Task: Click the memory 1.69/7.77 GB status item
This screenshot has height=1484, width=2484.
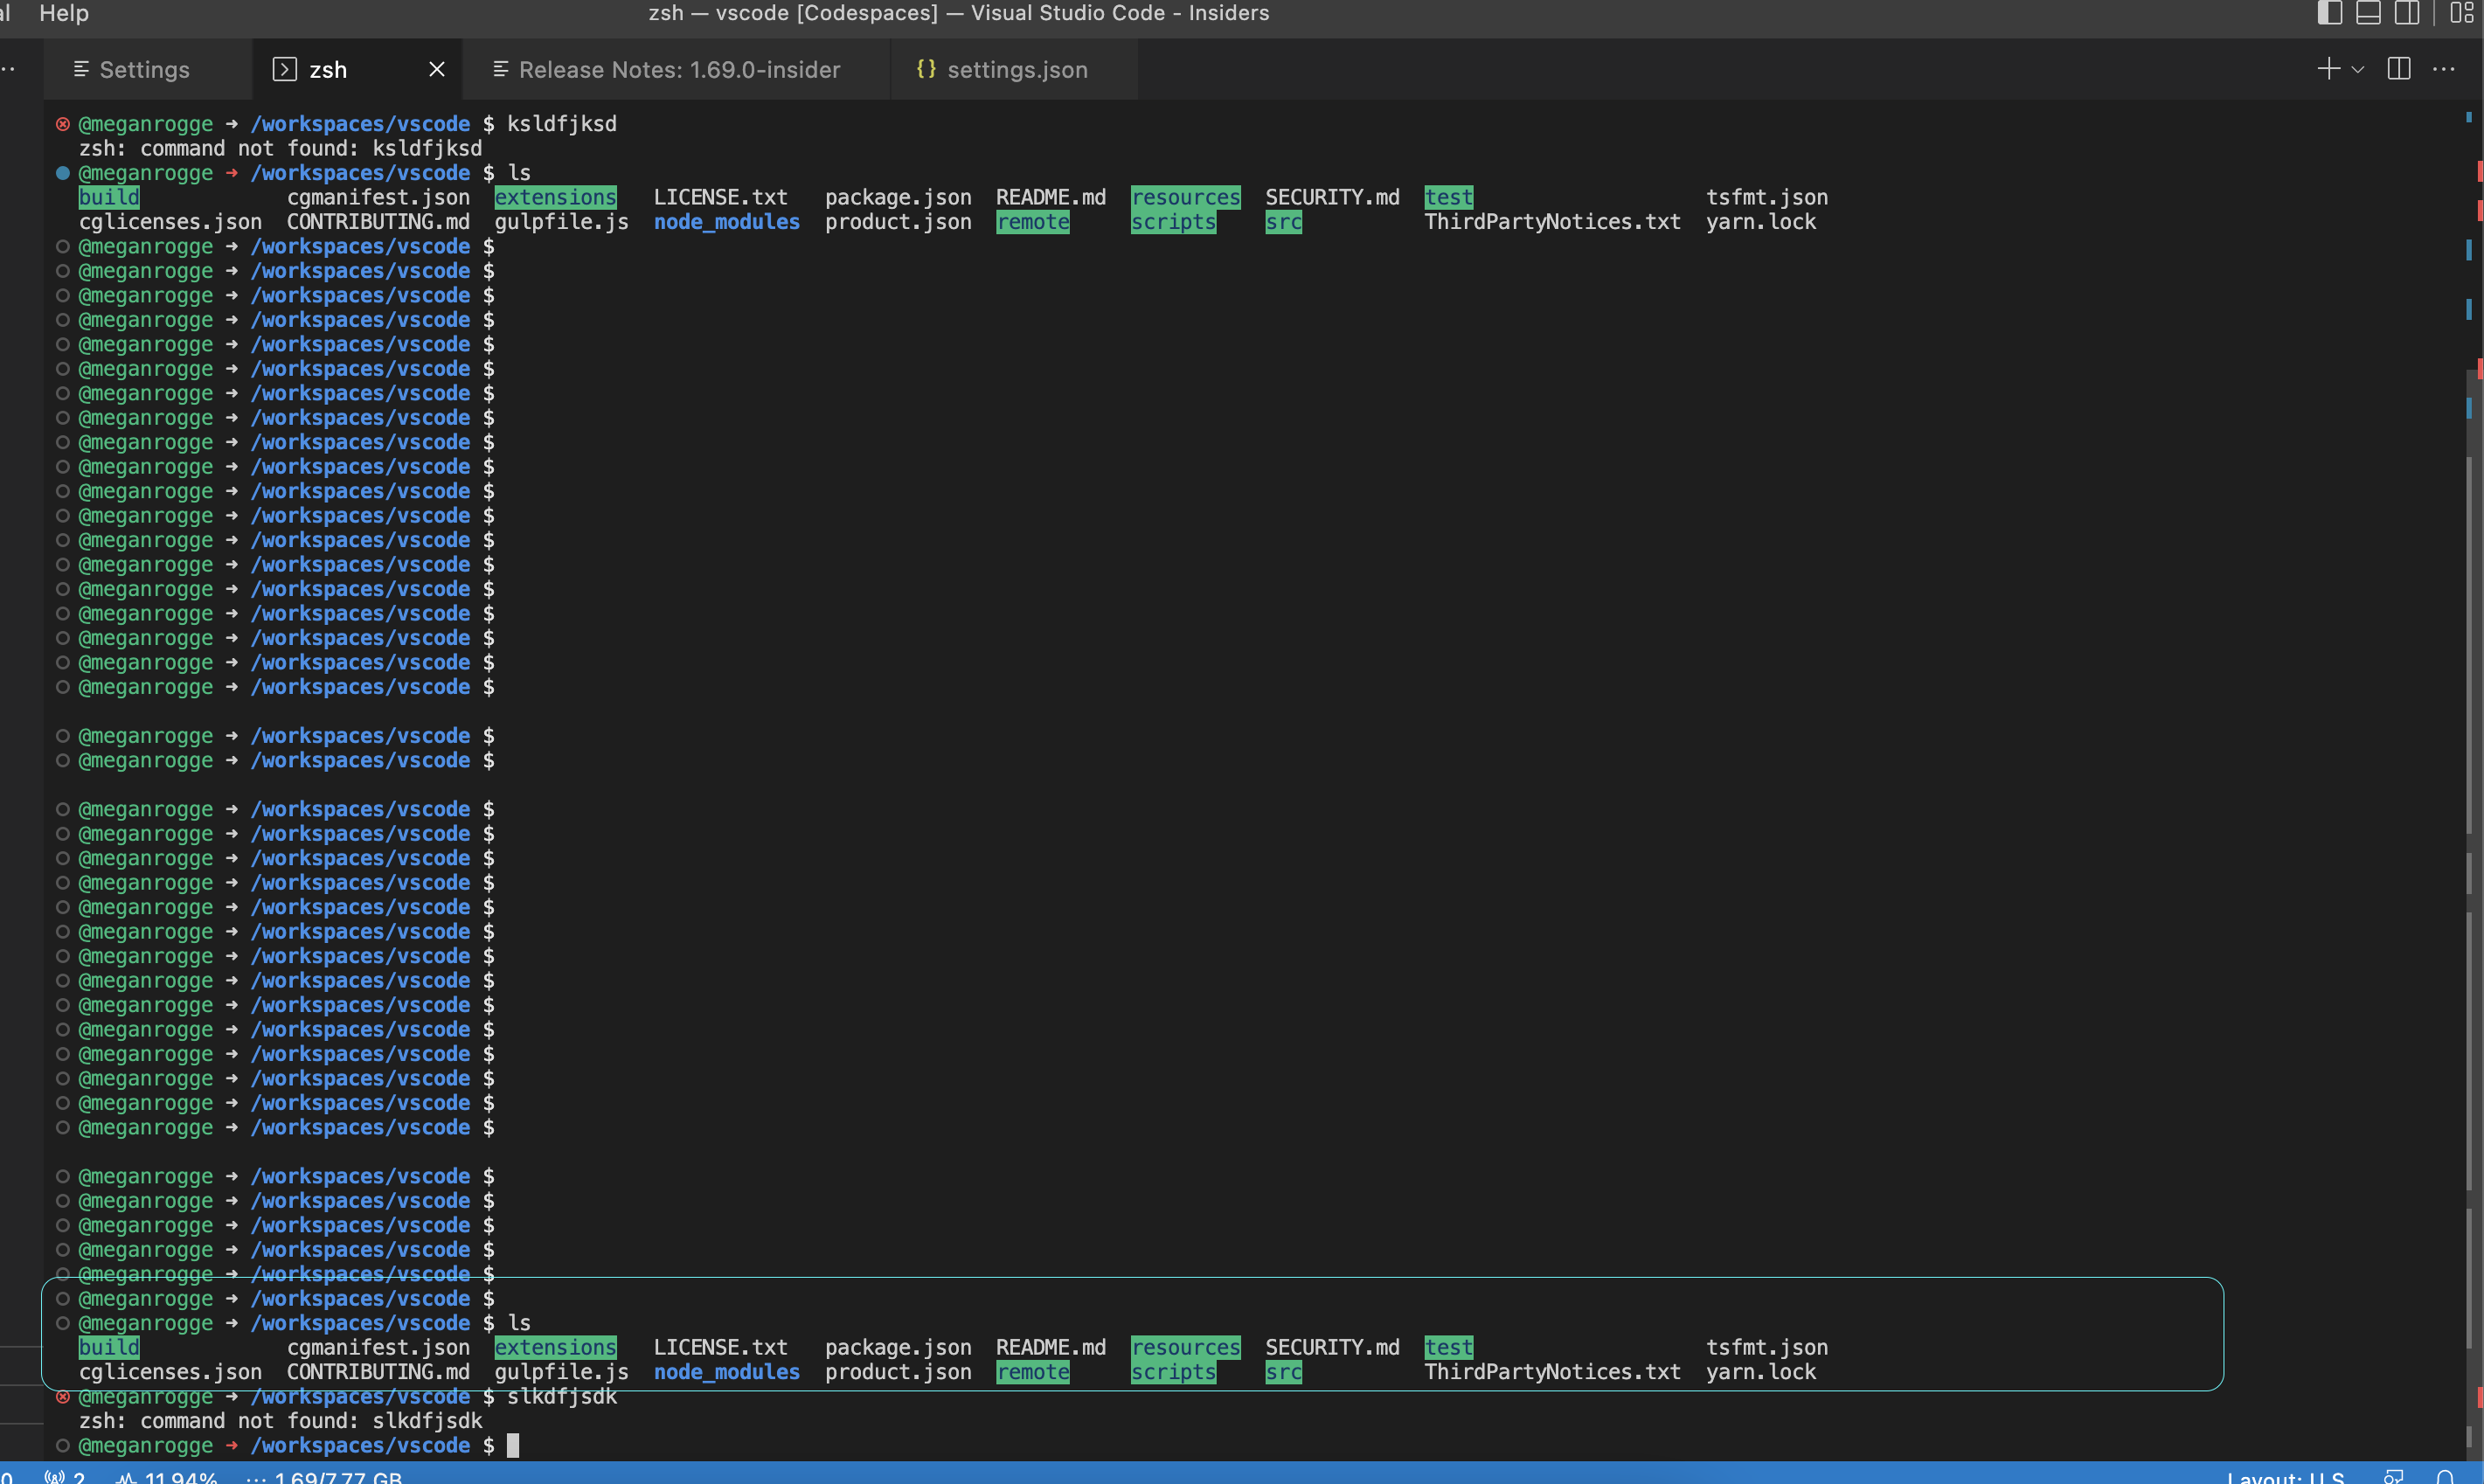Action: 324,1476
